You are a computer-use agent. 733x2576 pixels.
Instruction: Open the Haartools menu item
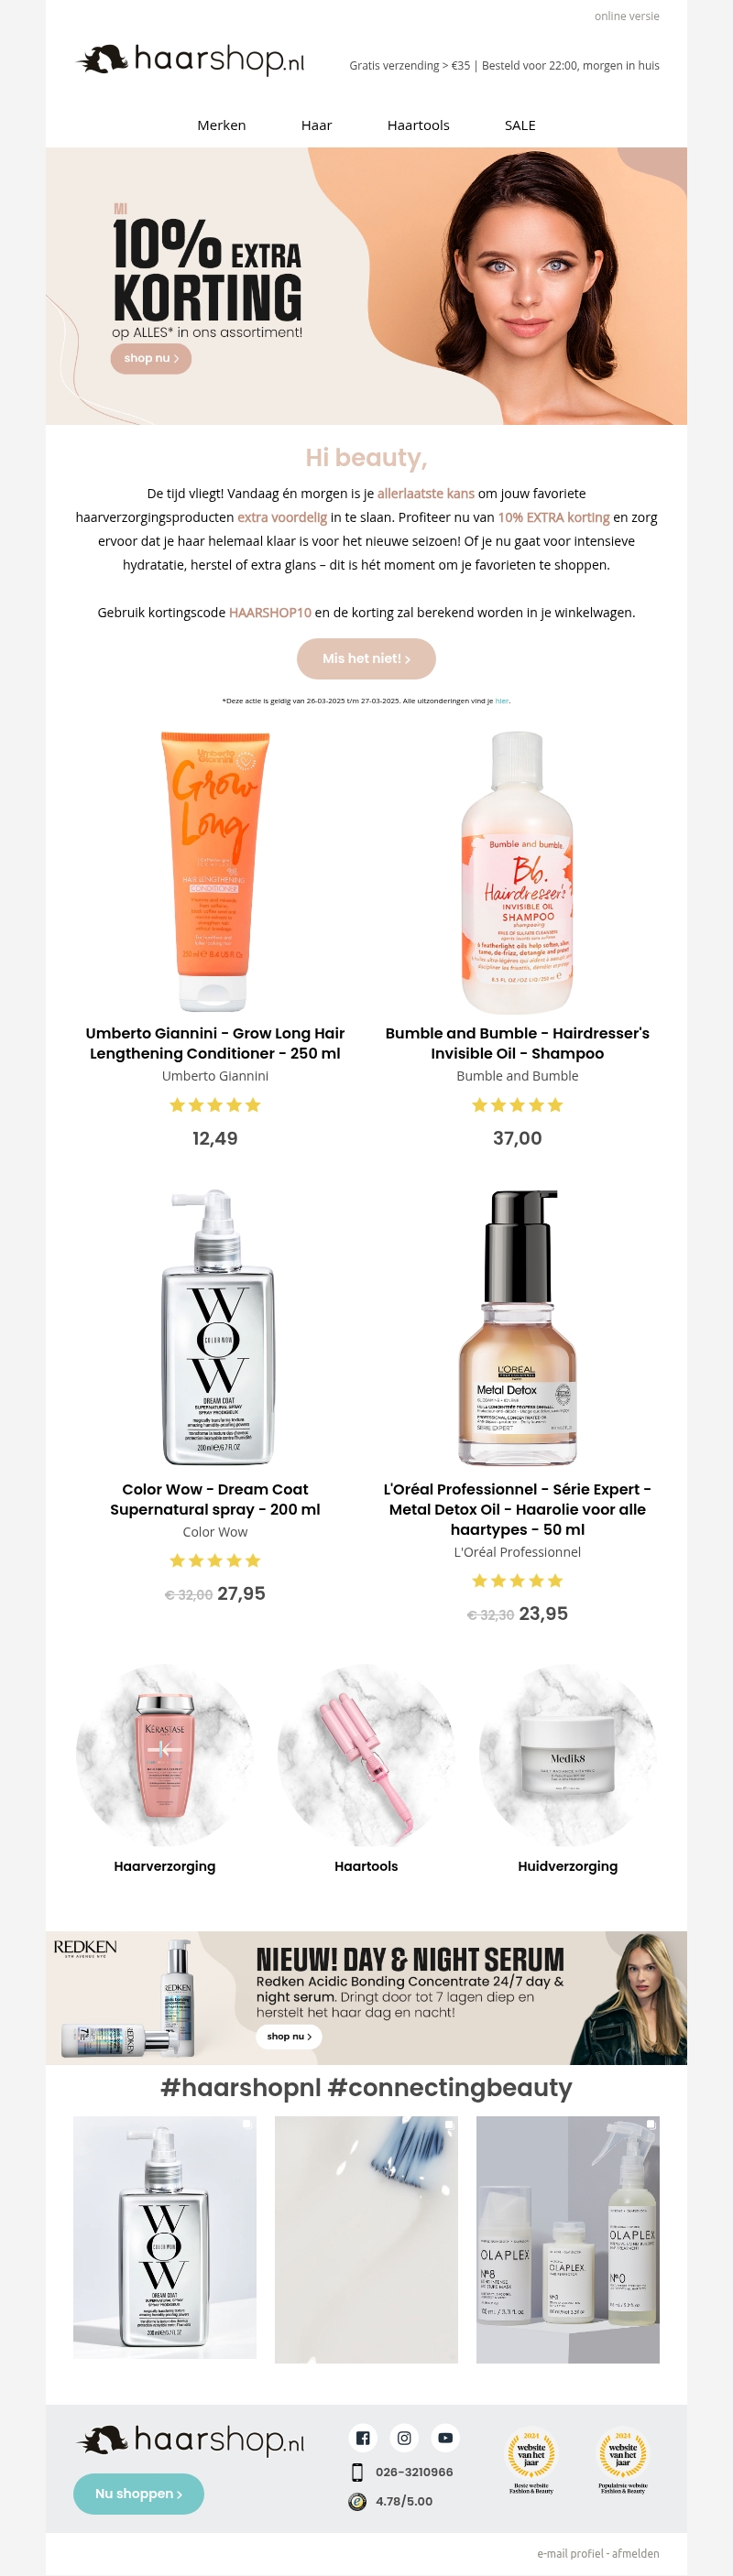point(418,125)
